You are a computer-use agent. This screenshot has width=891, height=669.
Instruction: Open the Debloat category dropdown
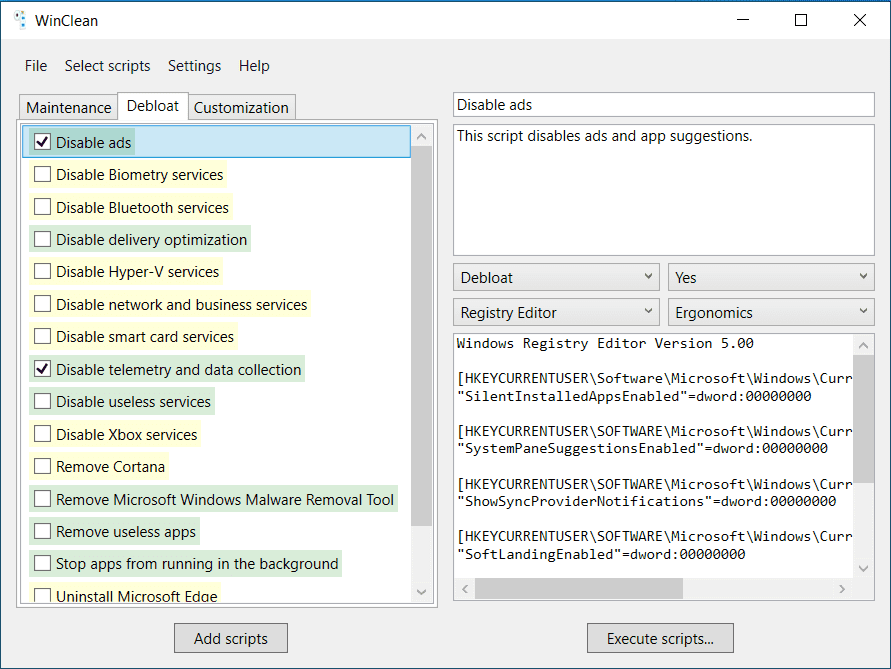coord(556,277)
